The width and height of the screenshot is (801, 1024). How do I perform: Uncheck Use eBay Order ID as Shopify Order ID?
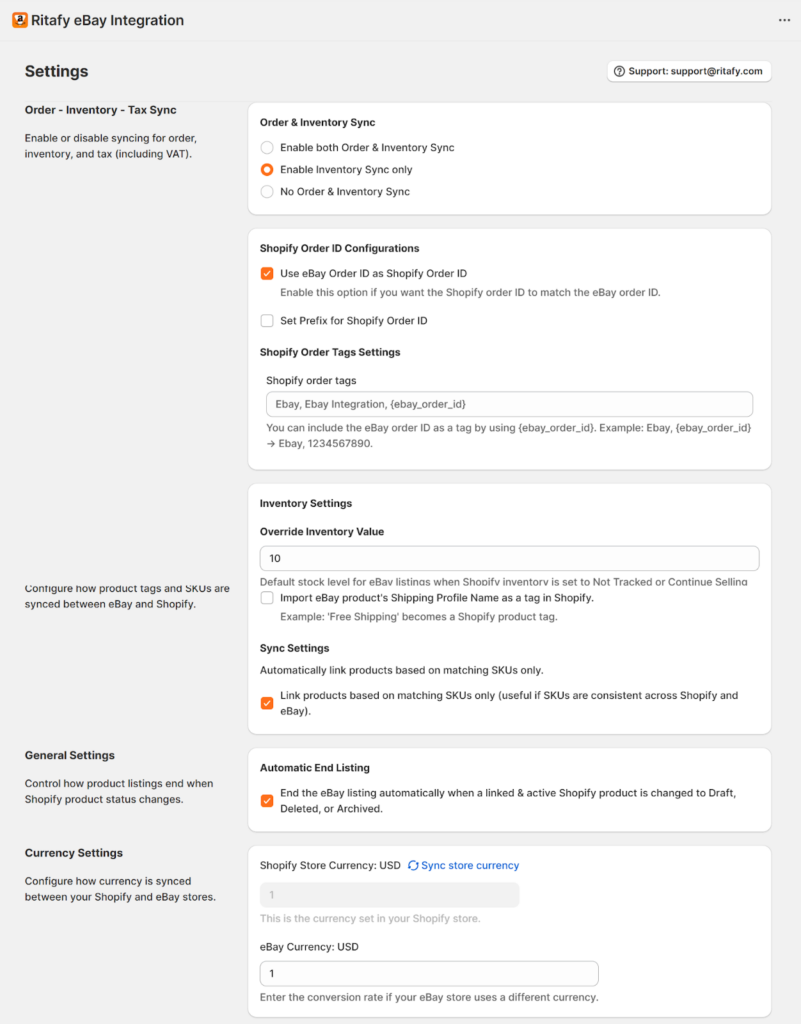coord(267,274)
